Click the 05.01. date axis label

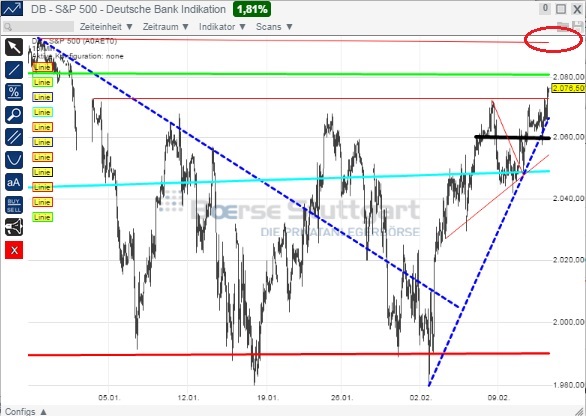109,397
